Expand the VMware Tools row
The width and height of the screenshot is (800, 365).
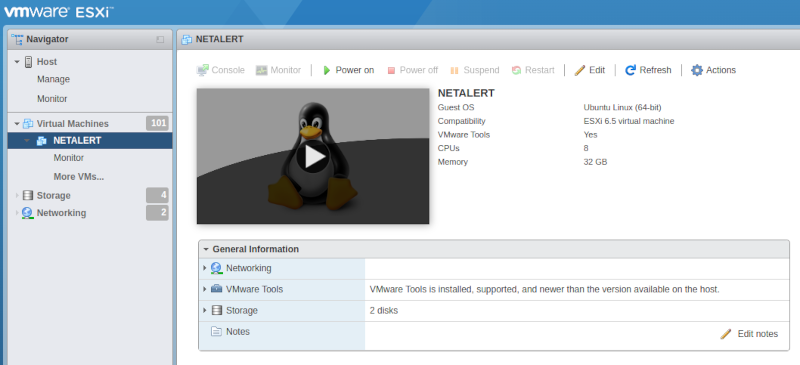[205, 289]
